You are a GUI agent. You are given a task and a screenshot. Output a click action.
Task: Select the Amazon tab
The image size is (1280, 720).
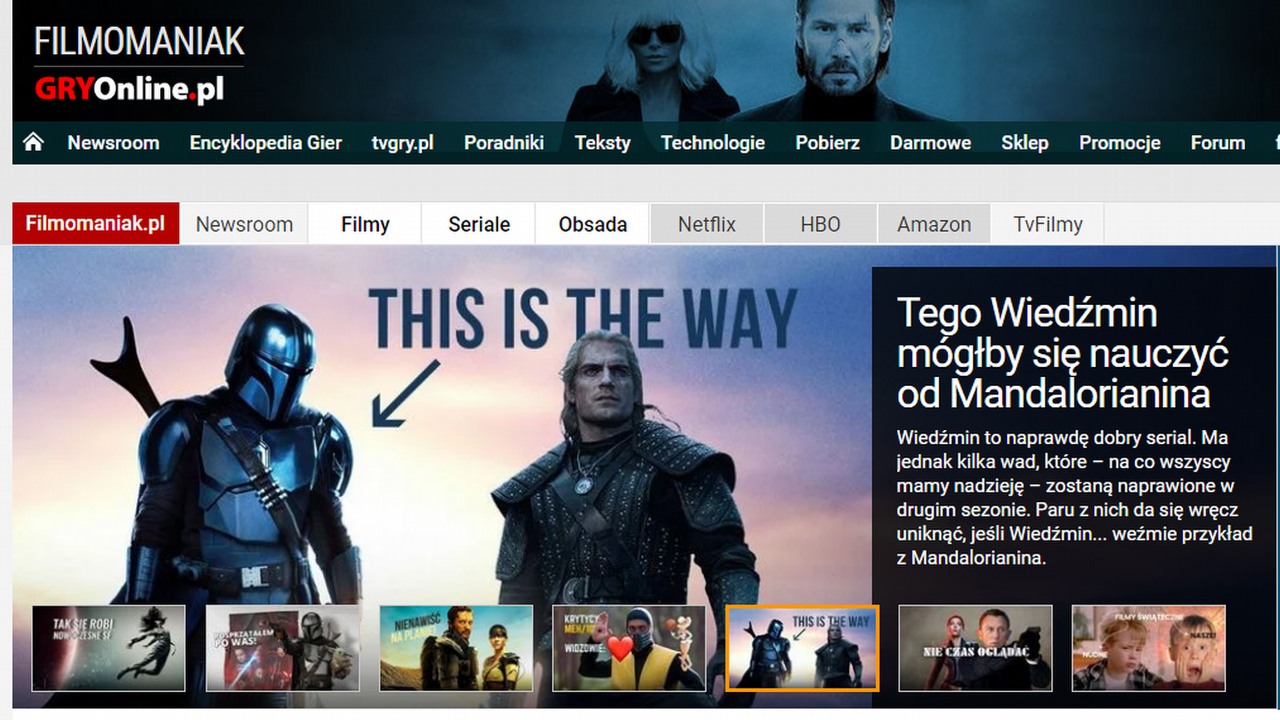[933, 224]
